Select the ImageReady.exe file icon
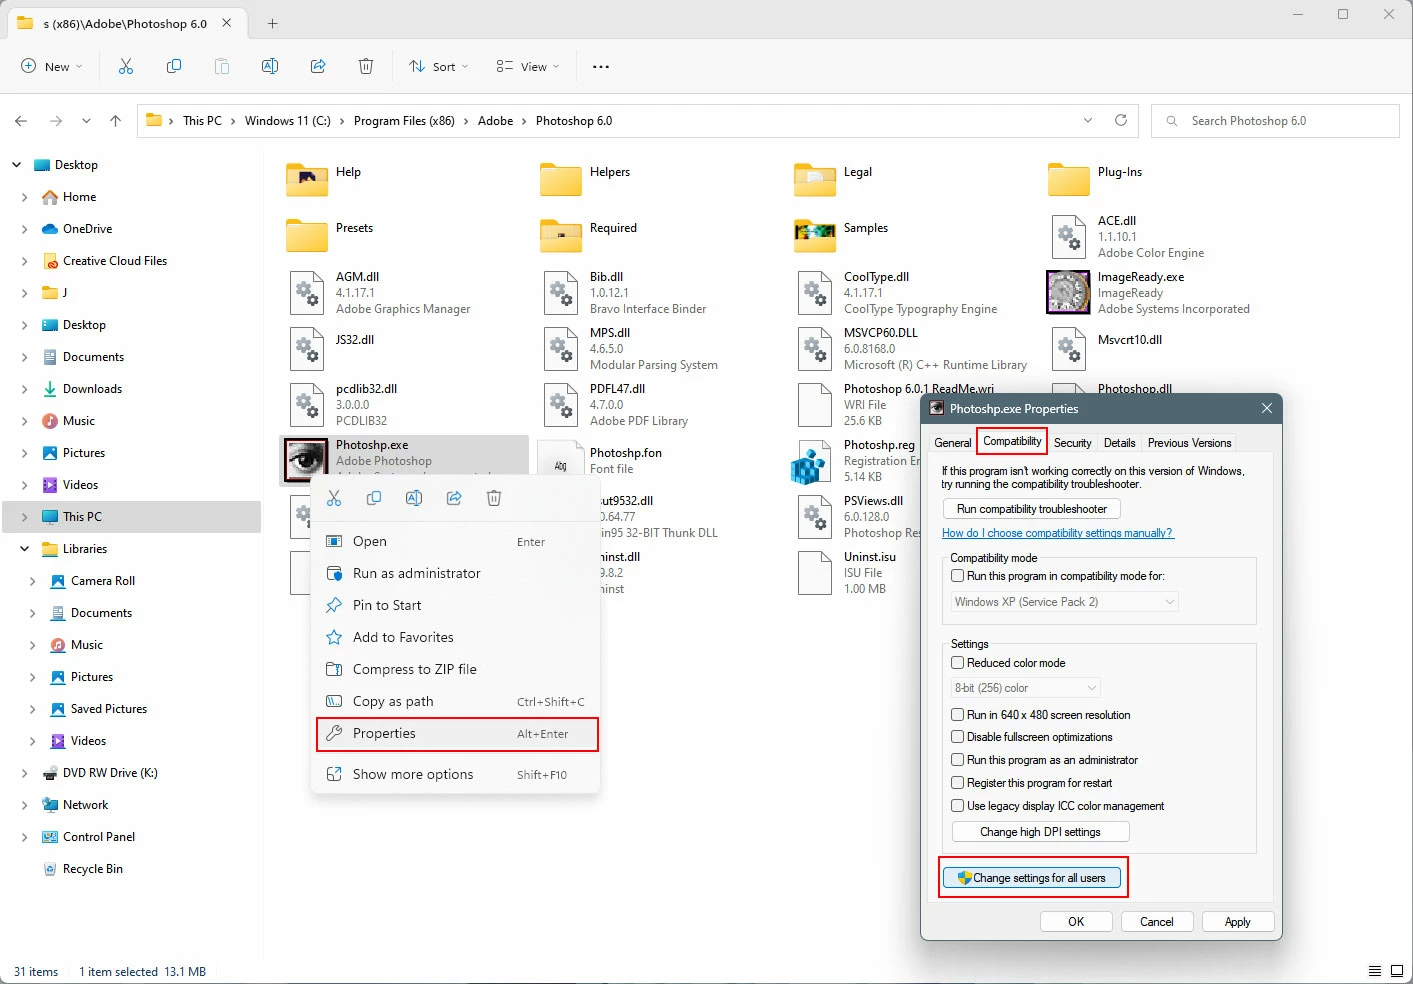 (x=1068, y=292)
